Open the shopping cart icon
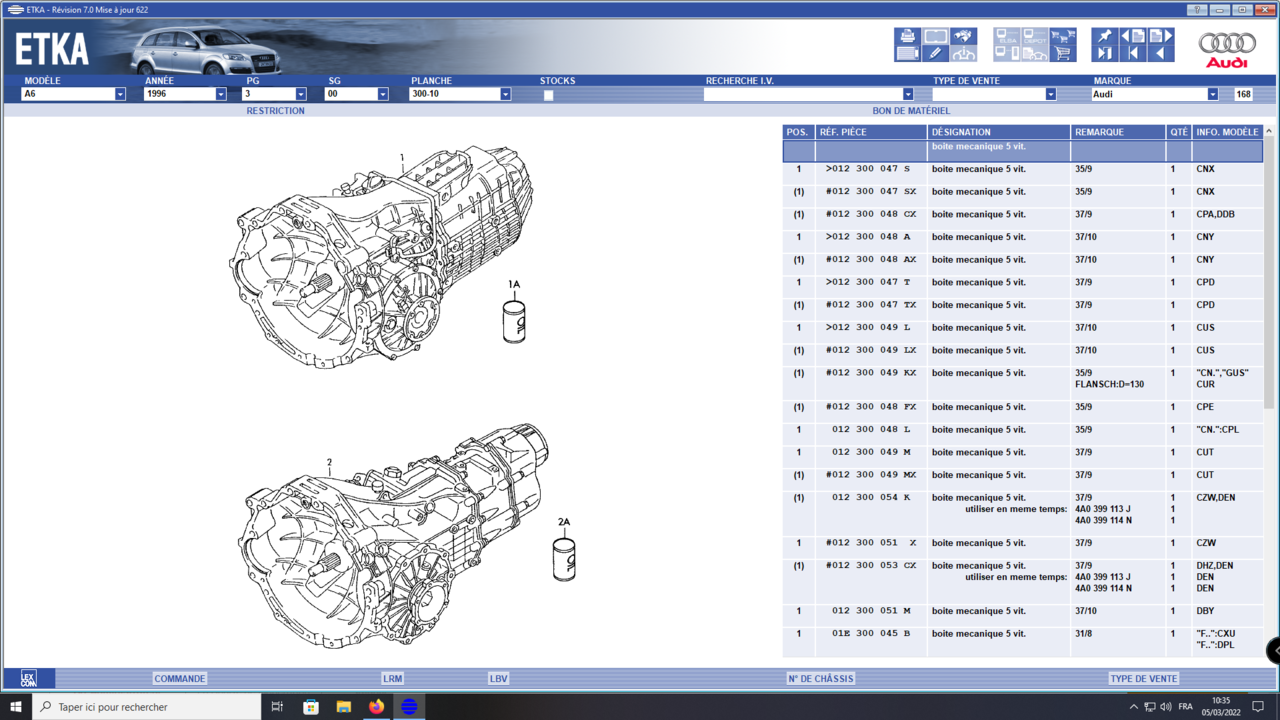1280x720 pixels. click(x=1063, y=54)
